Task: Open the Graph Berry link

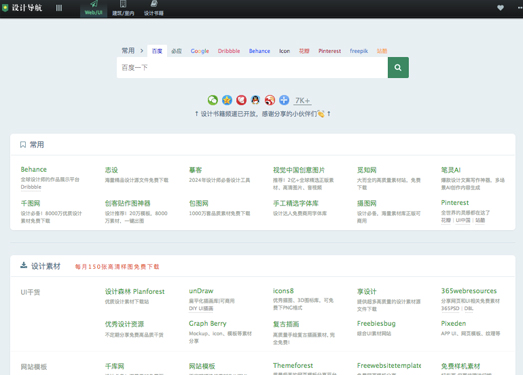Action: [207, 323]
